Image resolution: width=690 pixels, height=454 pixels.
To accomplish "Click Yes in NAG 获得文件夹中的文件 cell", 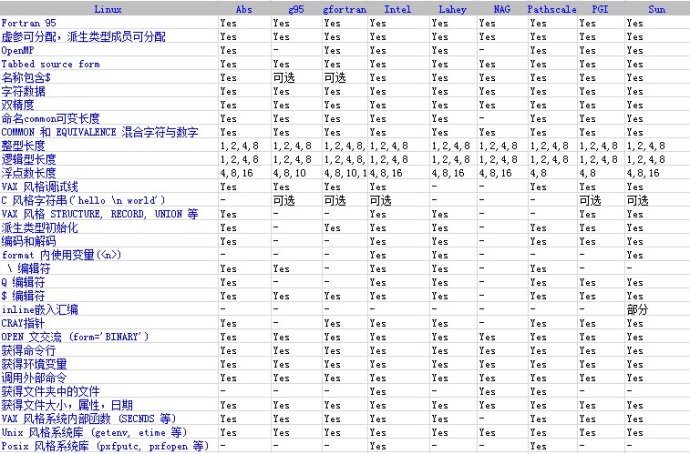I will (x=487, y=391).
